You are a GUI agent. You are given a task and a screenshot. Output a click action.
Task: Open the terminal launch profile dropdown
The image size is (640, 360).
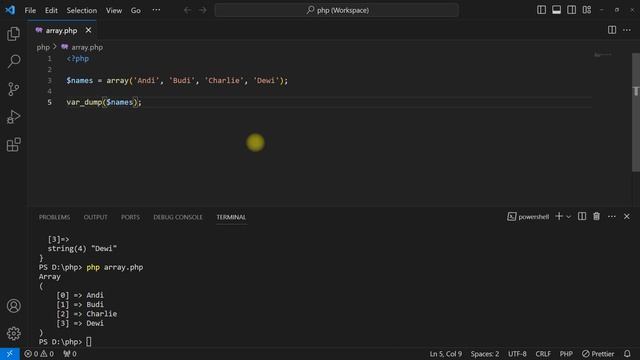[x=568, y=217]
